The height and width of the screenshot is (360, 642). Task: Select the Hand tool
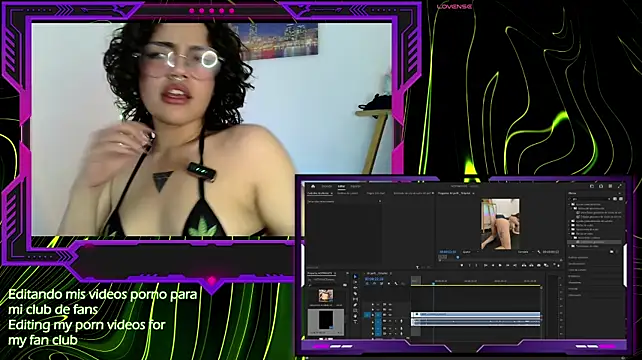click(x=355, y=316)
